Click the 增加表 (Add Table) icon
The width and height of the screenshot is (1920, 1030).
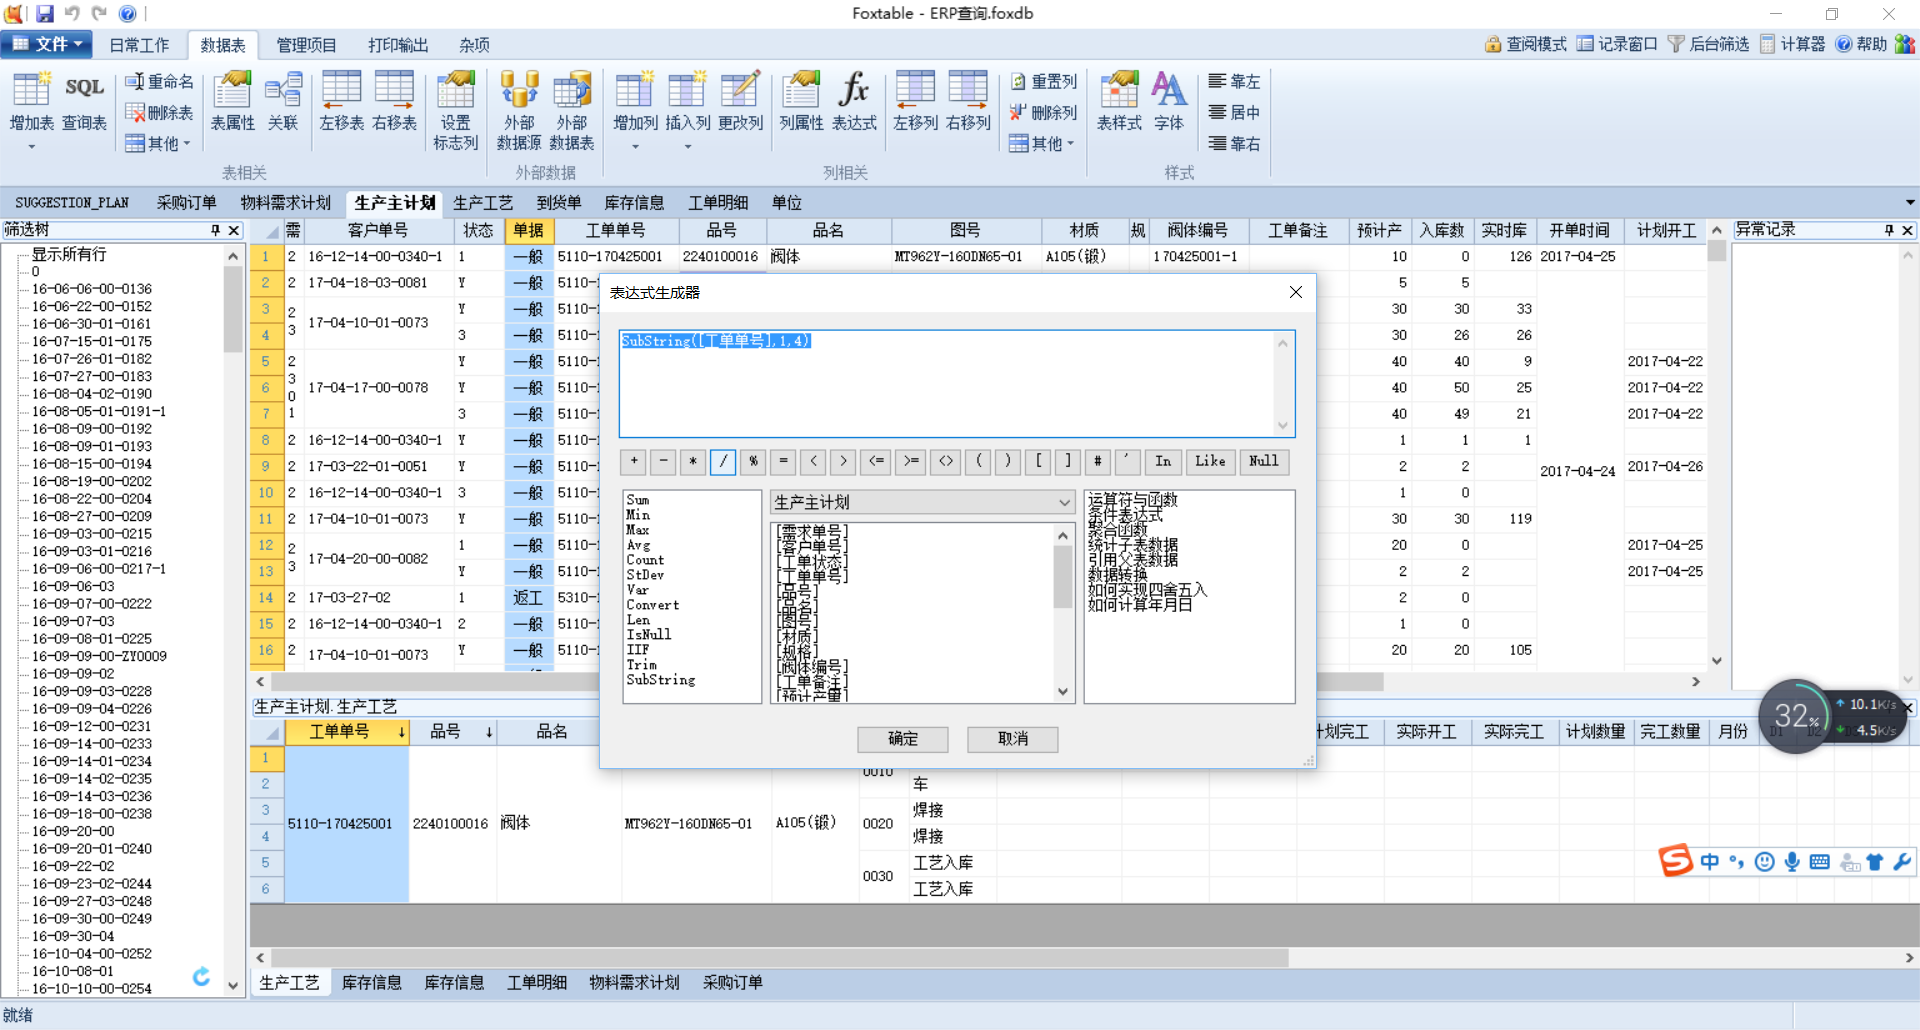31,102
